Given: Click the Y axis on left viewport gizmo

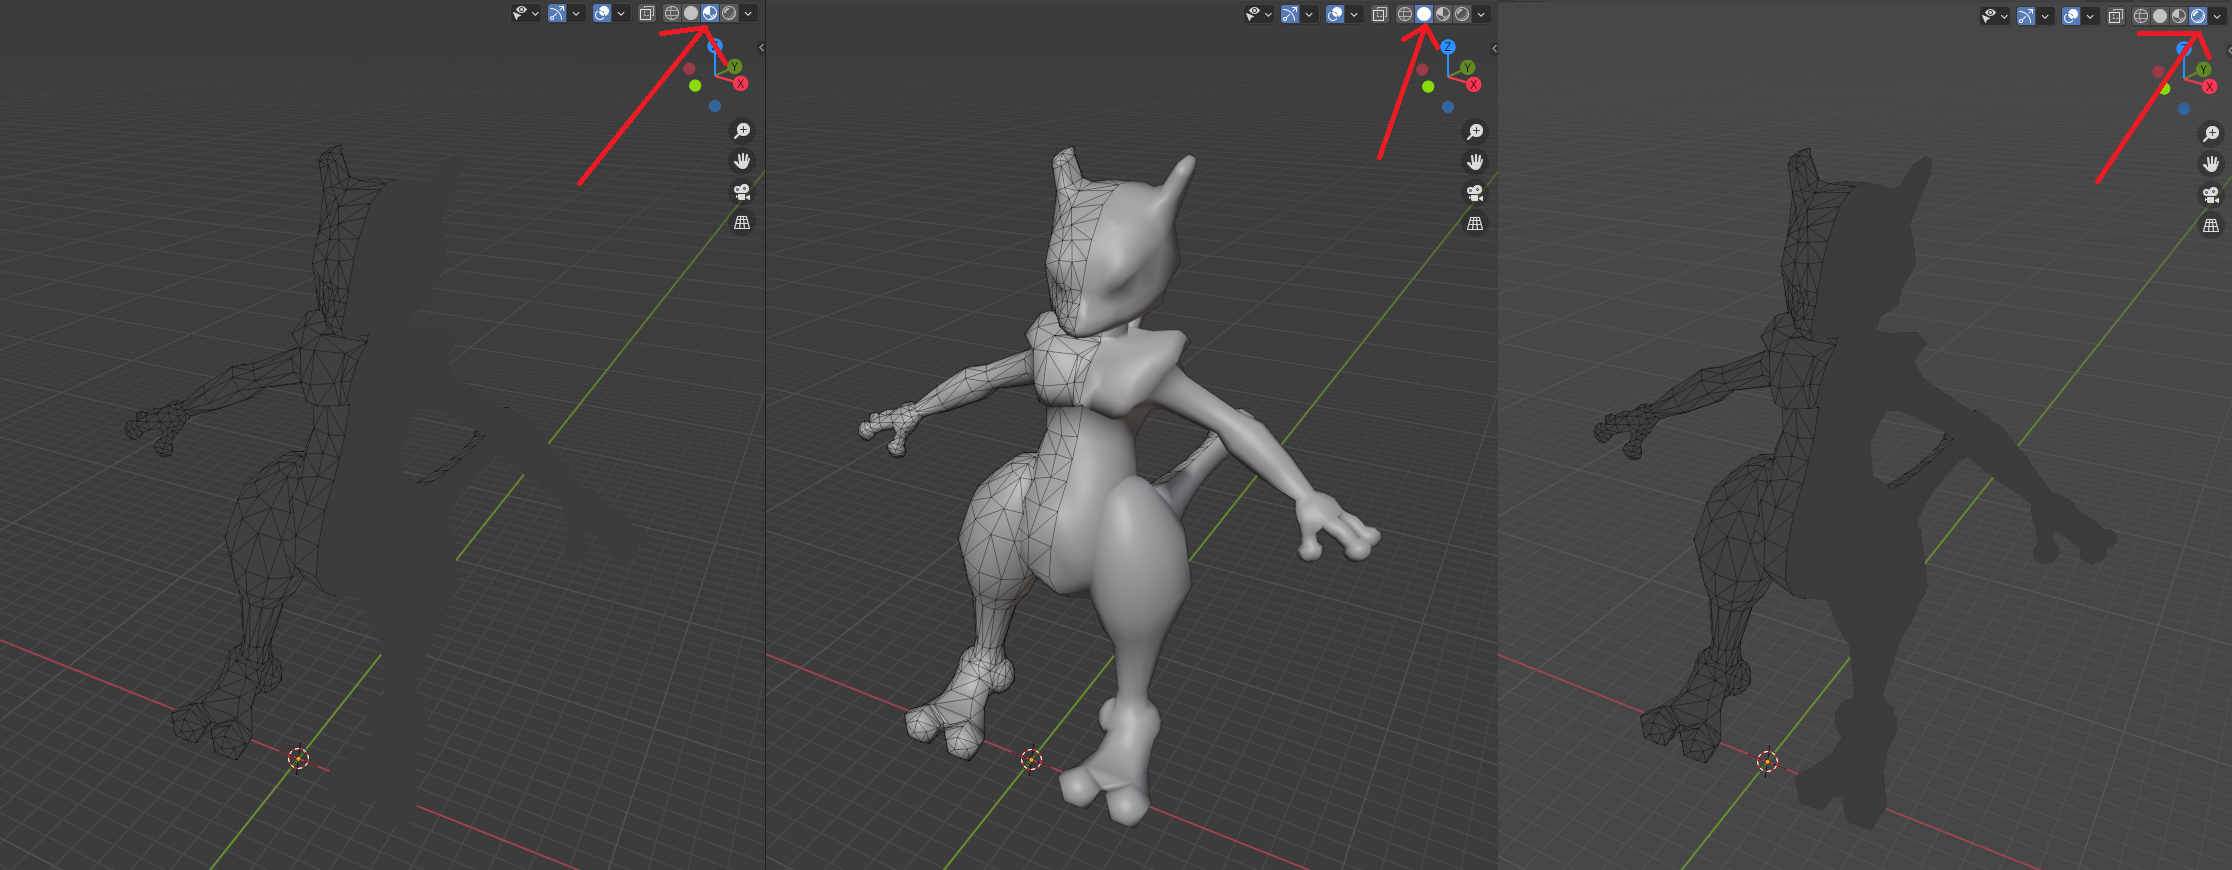Looking at the screenshot, I should (x=735, y=66).
